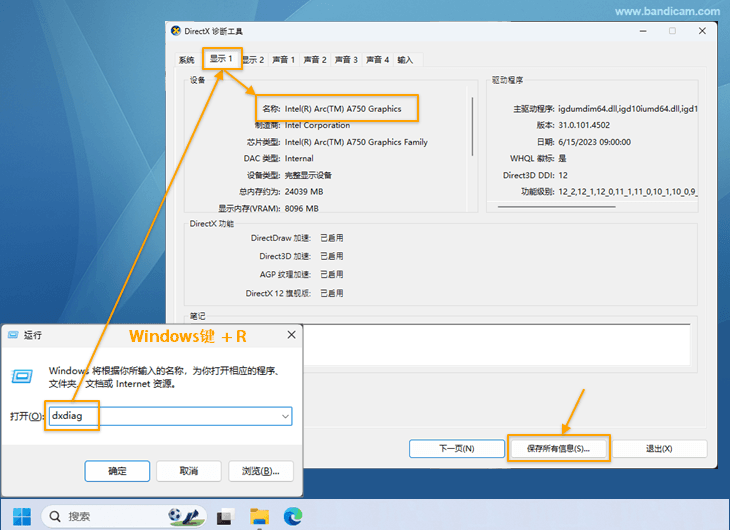Viewport: 730px width, 530px height.
Task: Click the taskbar 搜索 search box
Action: tap(124, 516)
